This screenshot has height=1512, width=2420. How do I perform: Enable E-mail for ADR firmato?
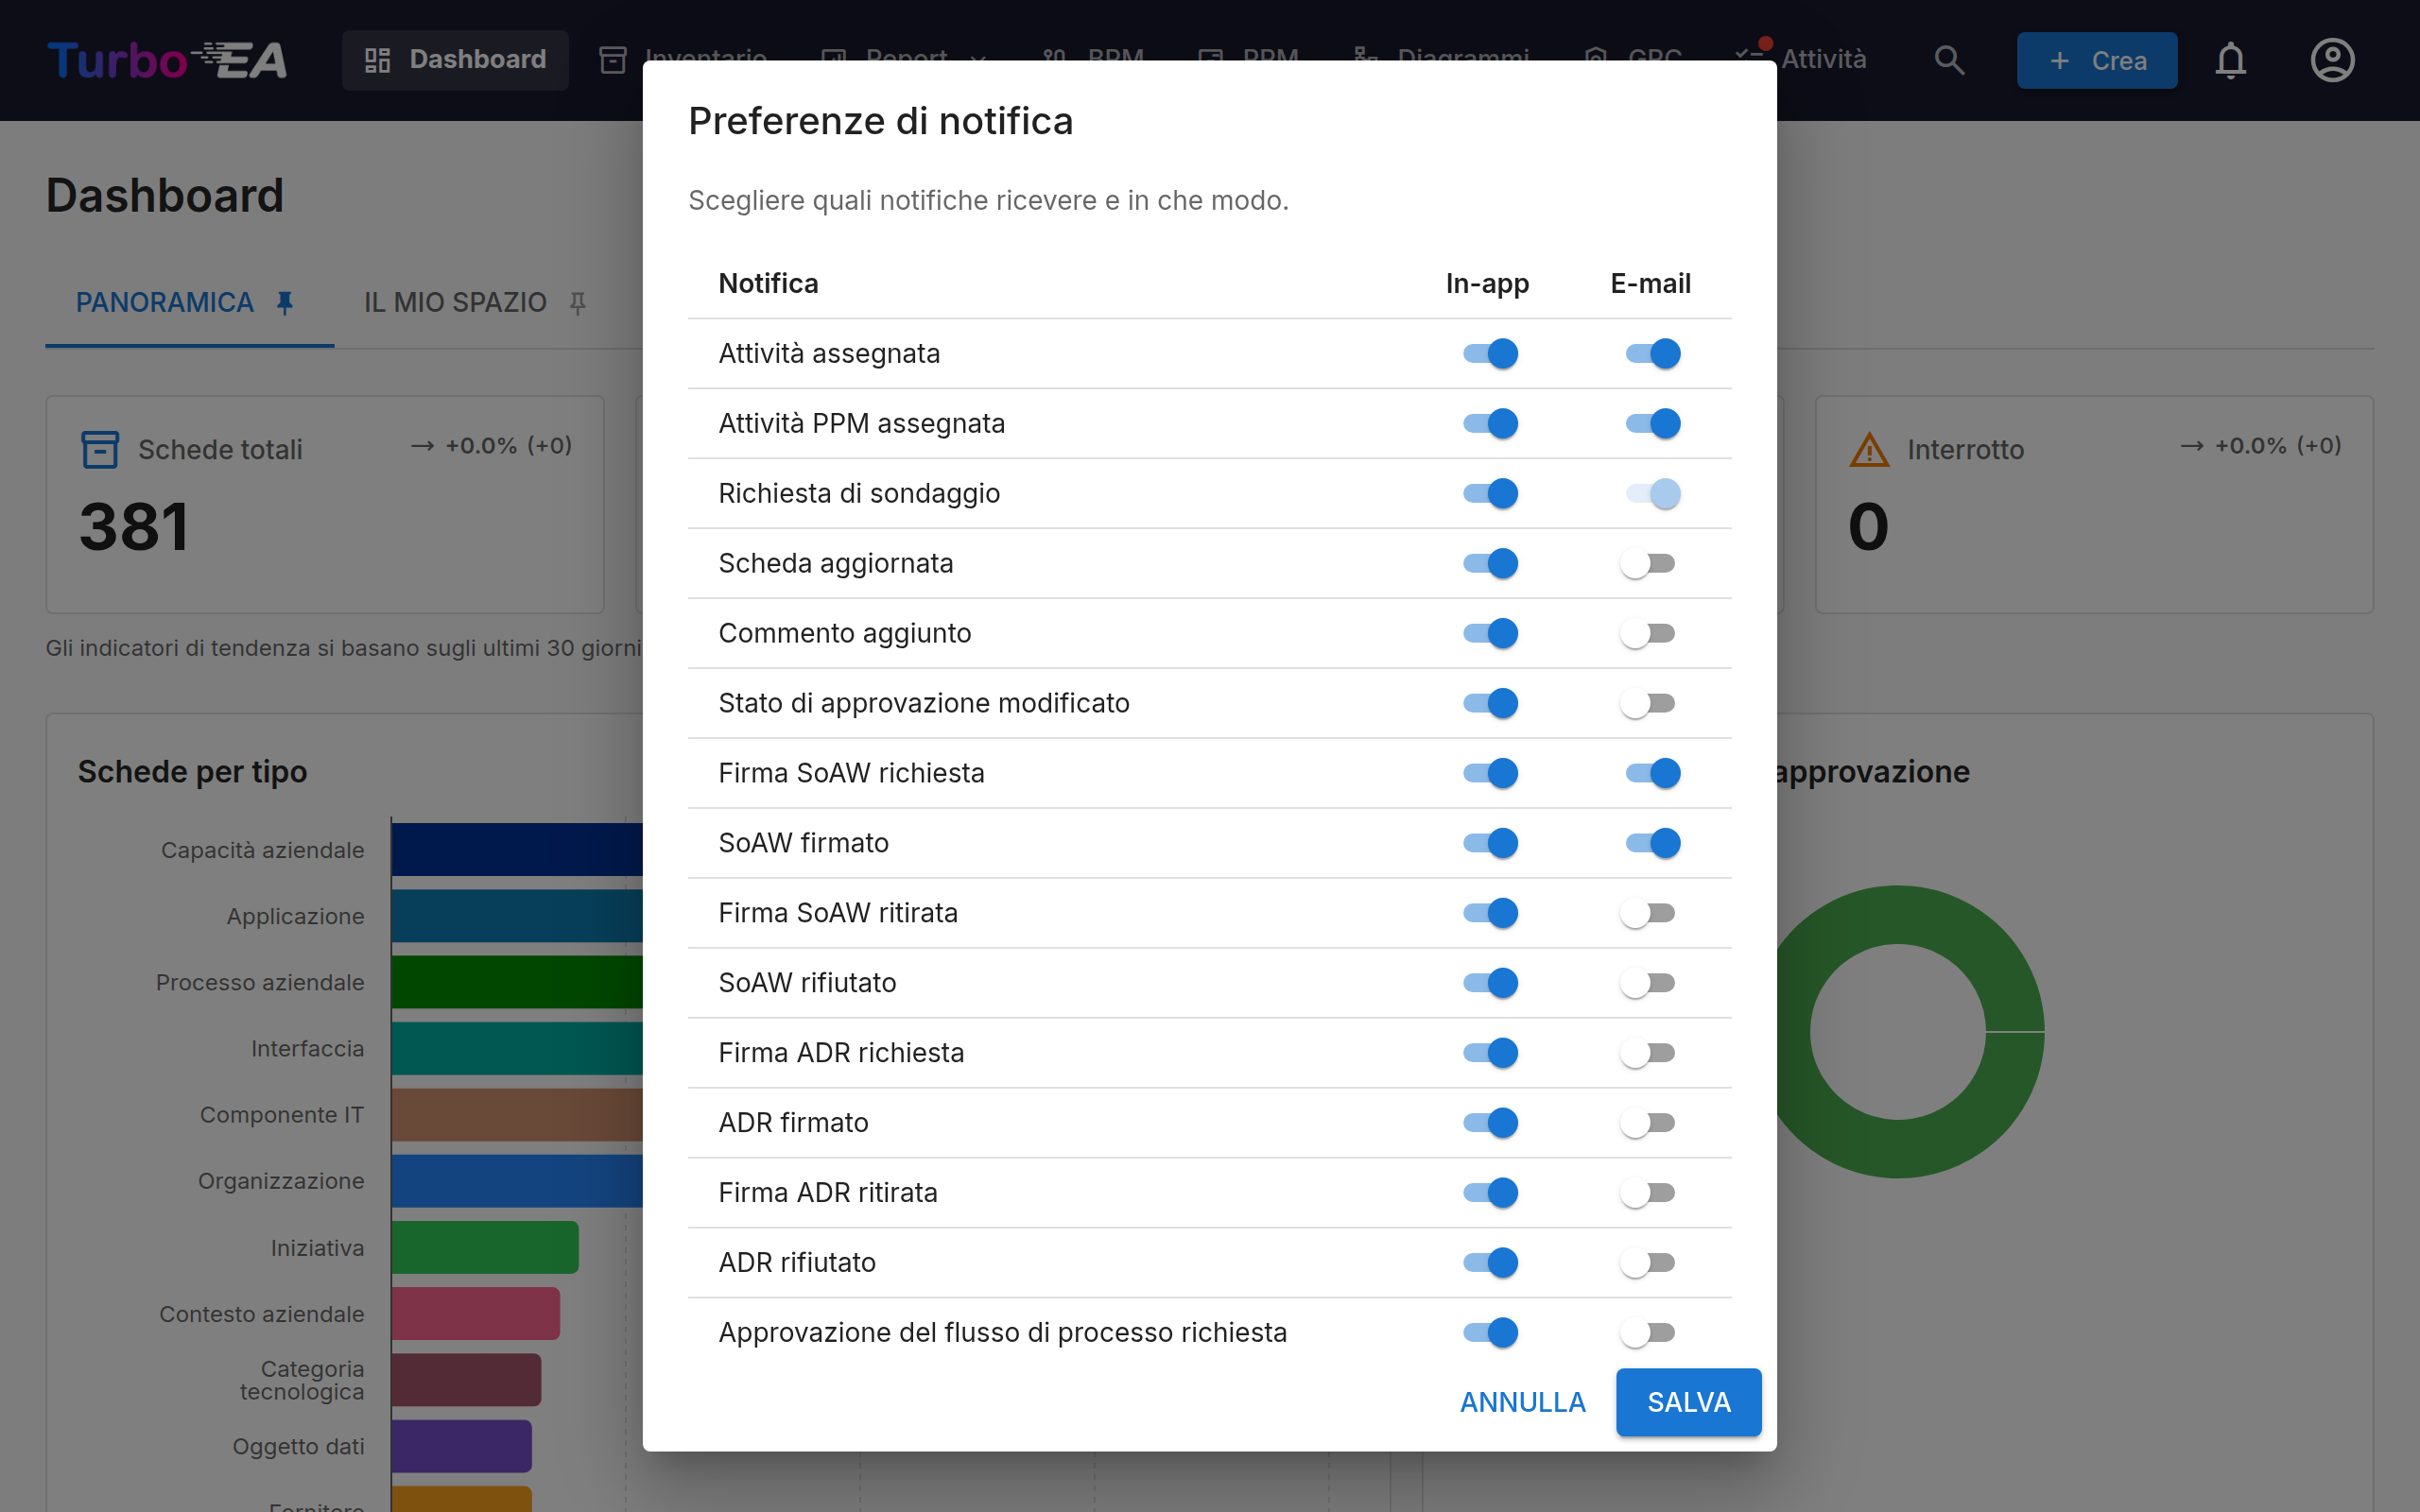[x=1648, y=1123]
